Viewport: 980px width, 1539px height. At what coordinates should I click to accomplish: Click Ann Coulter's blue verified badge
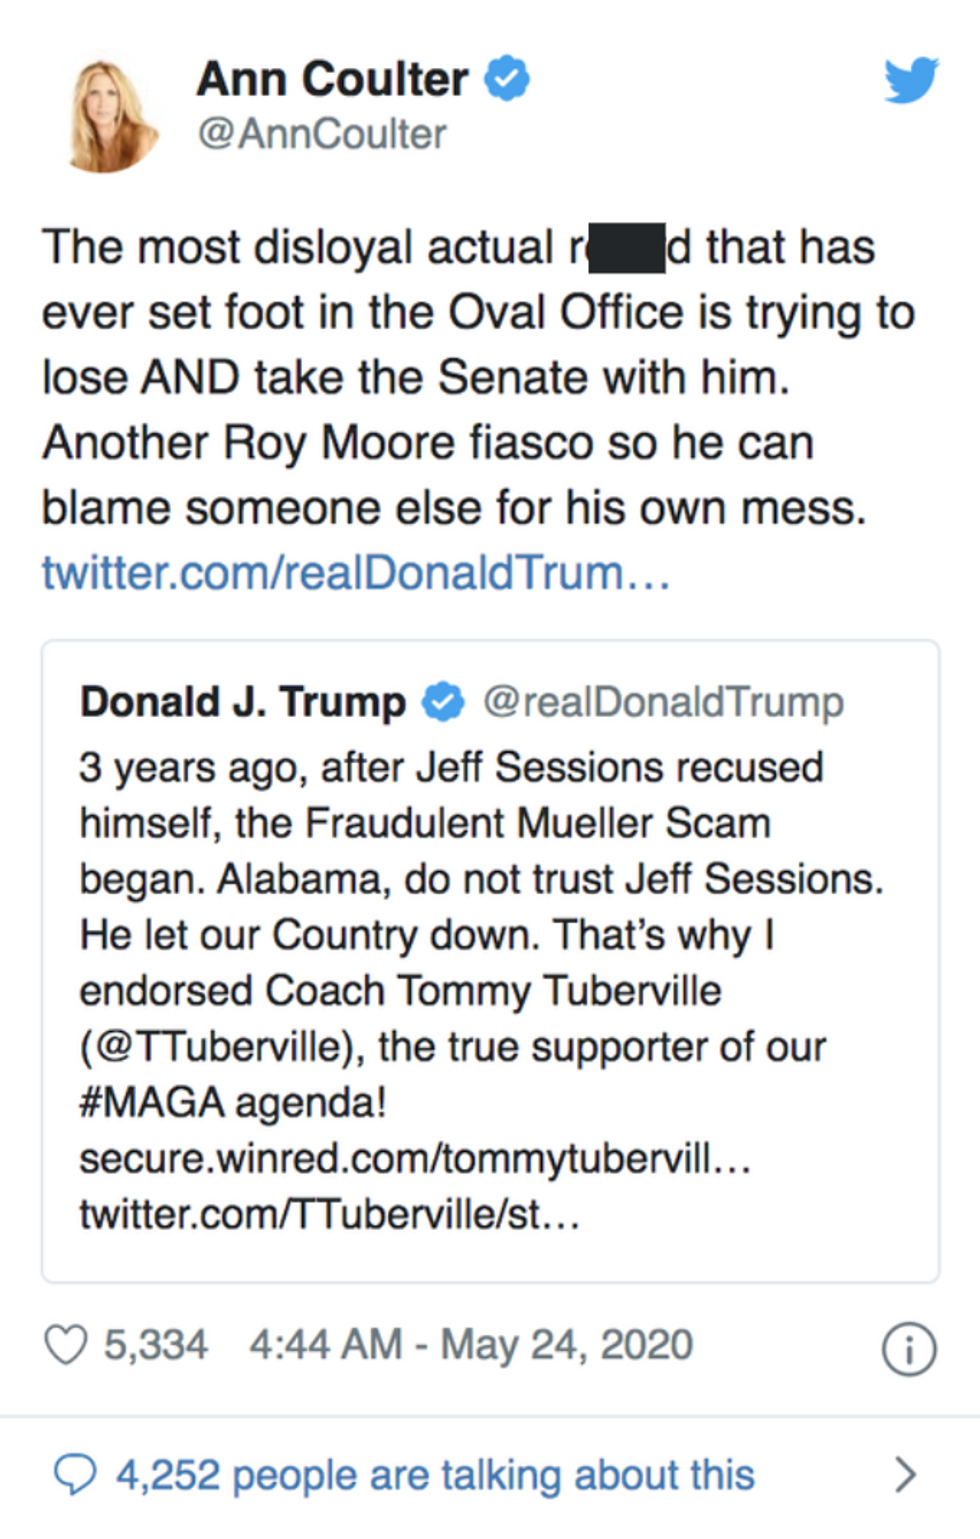[507, 78]
